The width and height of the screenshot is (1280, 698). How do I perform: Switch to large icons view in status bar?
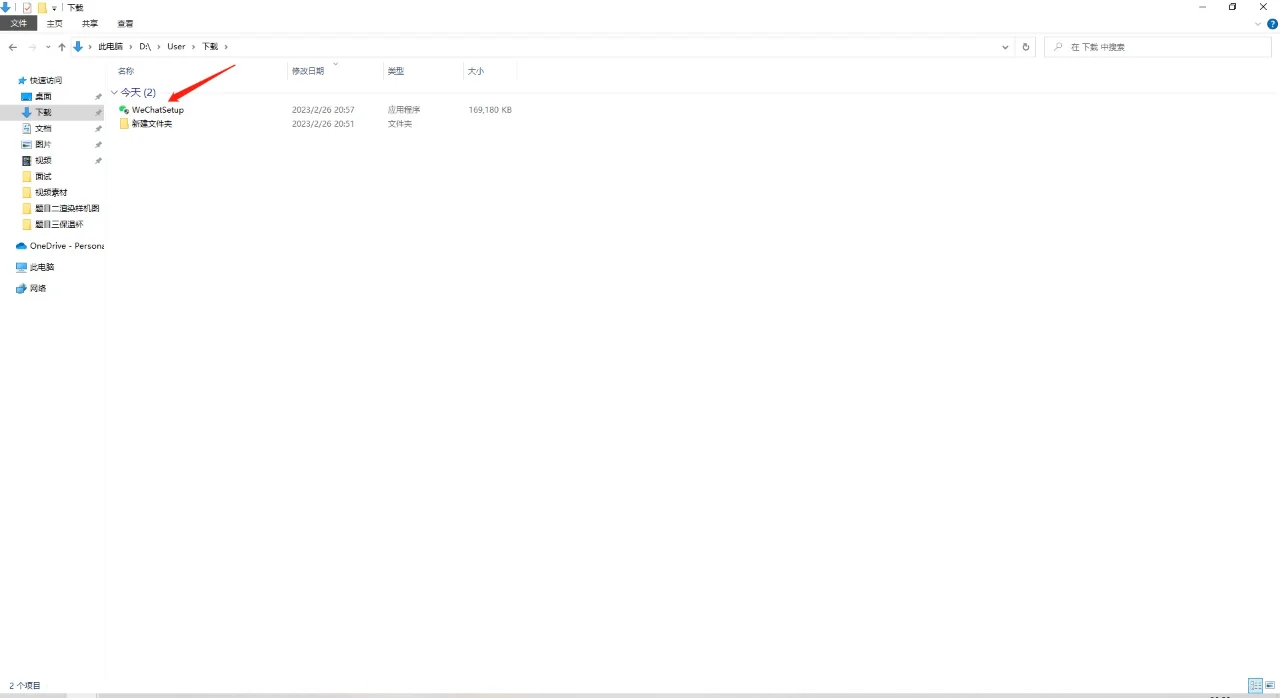pos(1270,685)
